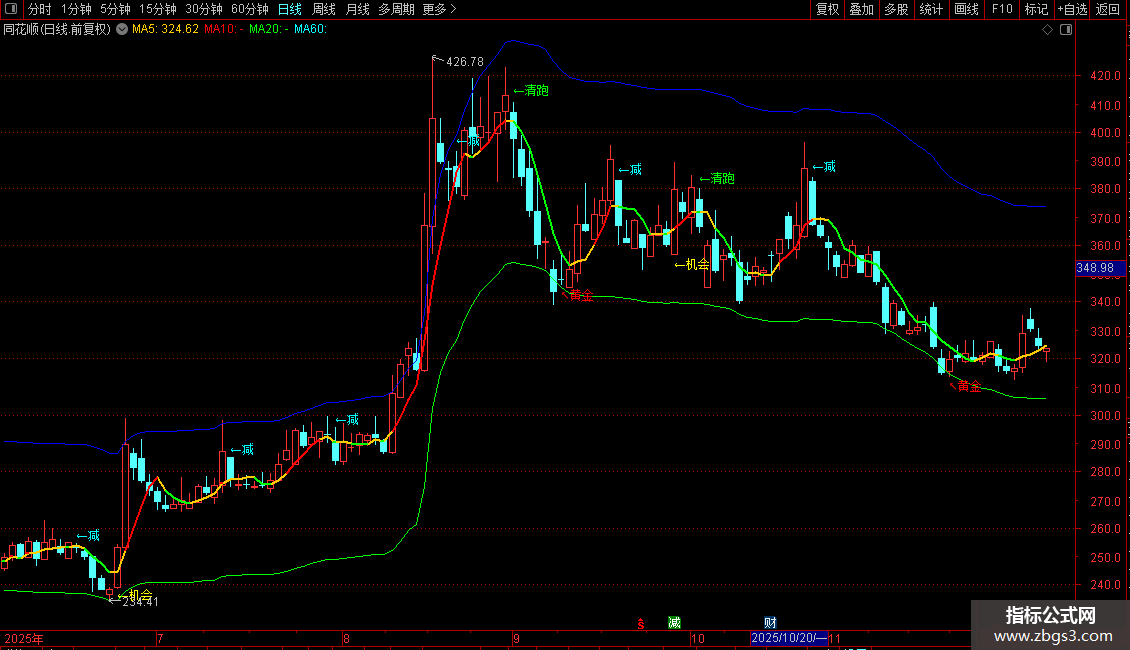Select the 5分钟 period
The image size is (1130, 650).
115,9
